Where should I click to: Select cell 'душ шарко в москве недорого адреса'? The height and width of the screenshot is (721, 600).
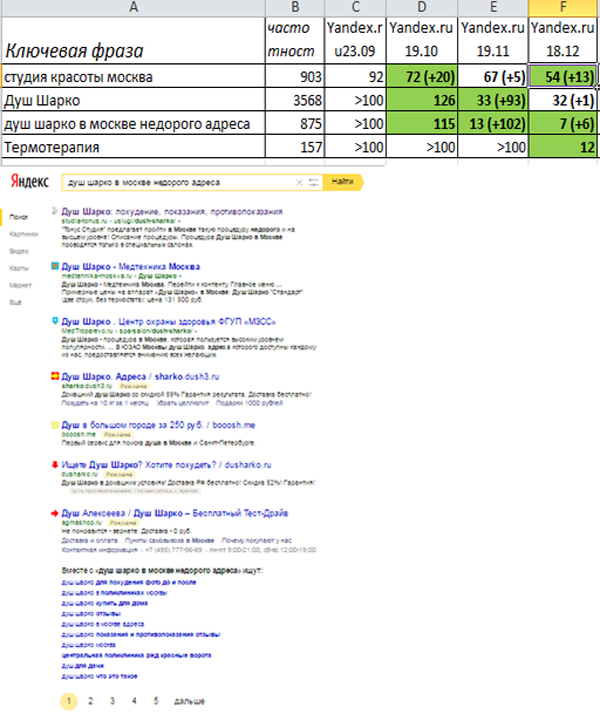[133, 123]
